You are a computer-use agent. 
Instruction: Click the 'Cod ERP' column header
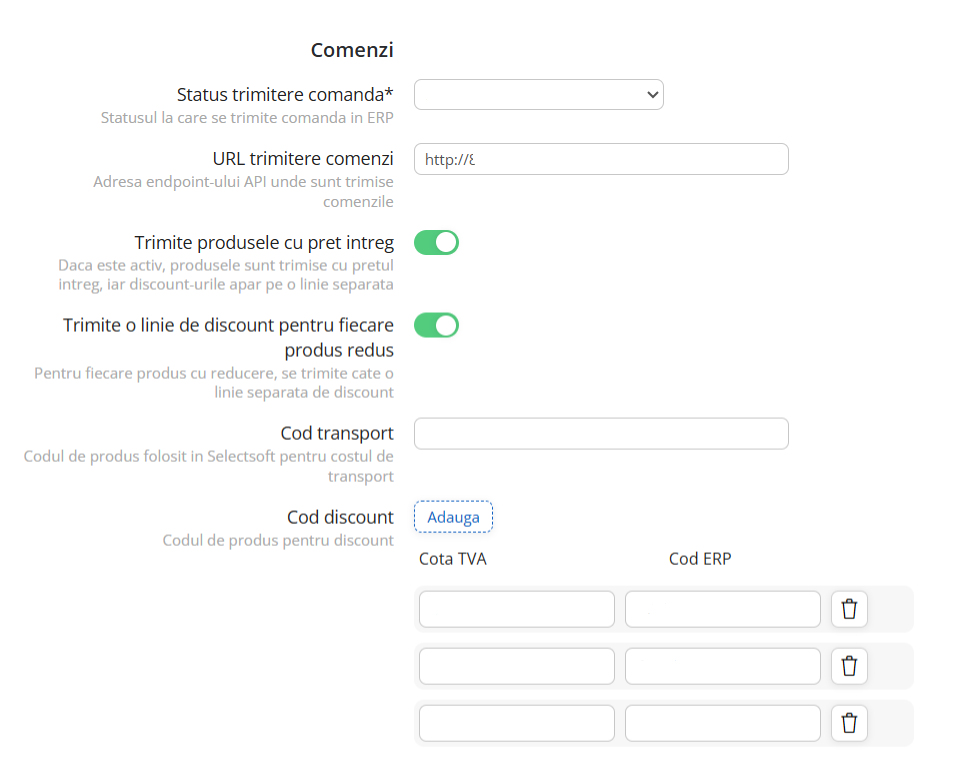(x=700, y=559)
